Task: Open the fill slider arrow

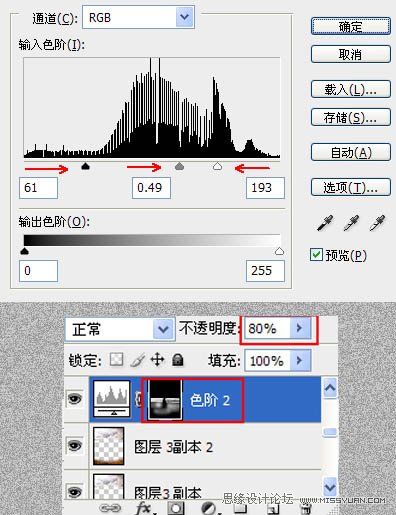Action: 300,360
